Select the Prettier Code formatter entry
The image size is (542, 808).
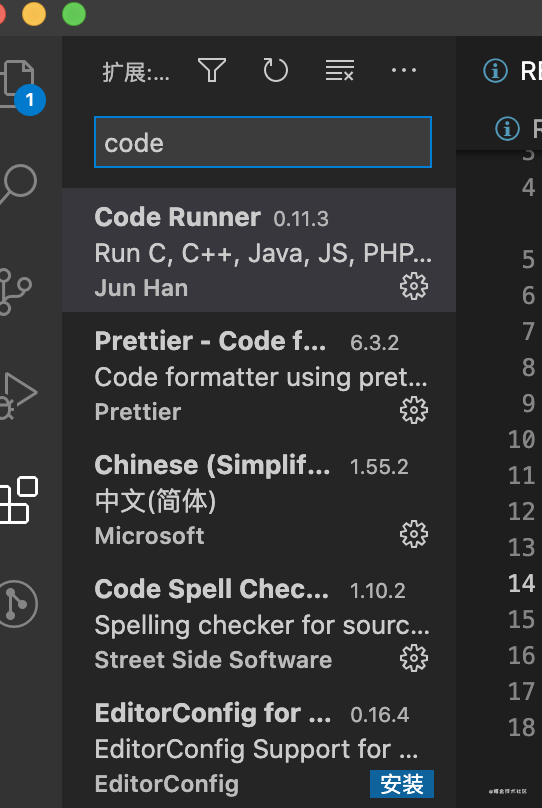[259, 374]
